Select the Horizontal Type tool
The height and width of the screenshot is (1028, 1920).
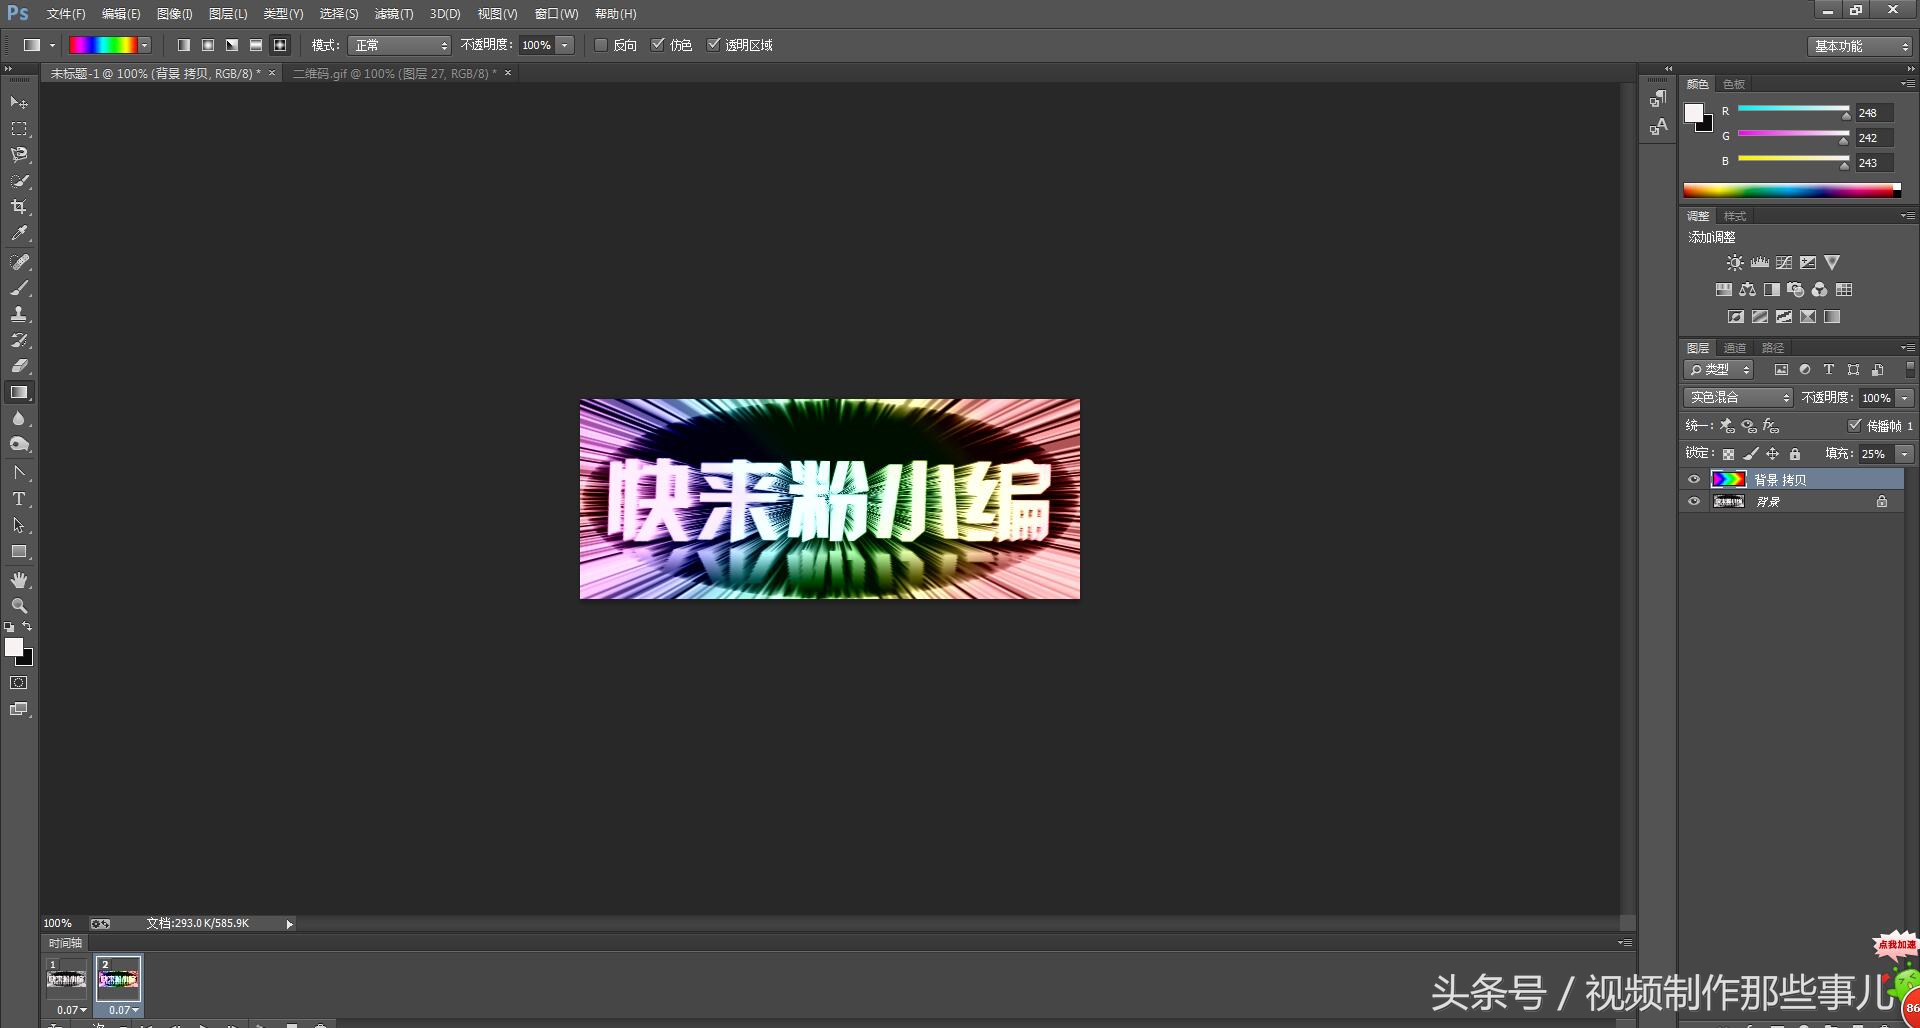pos(19,499)
